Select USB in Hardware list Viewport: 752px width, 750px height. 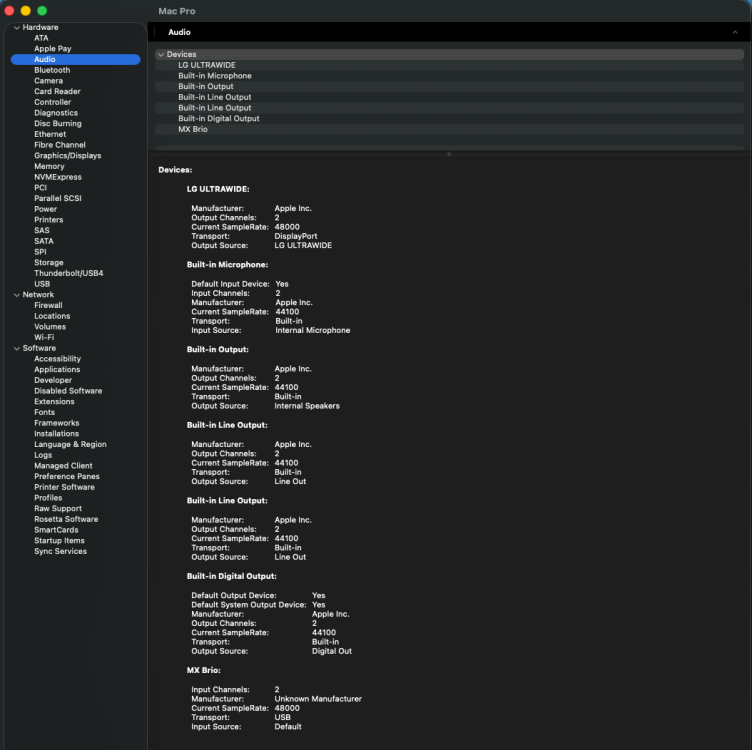point(42,284)
